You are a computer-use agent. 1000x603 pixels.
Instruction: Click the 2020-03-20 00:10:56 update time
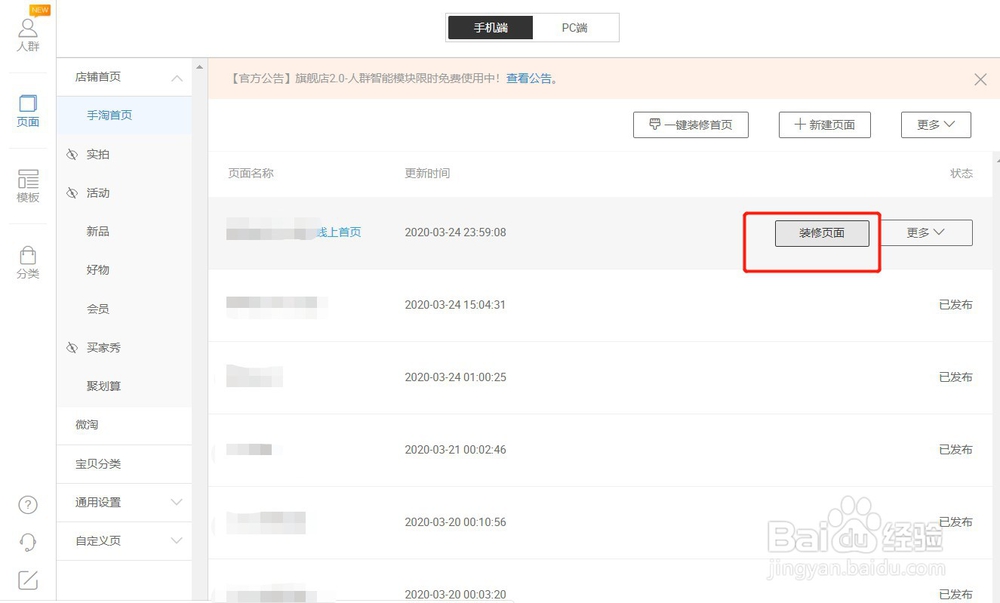point(455,522)
